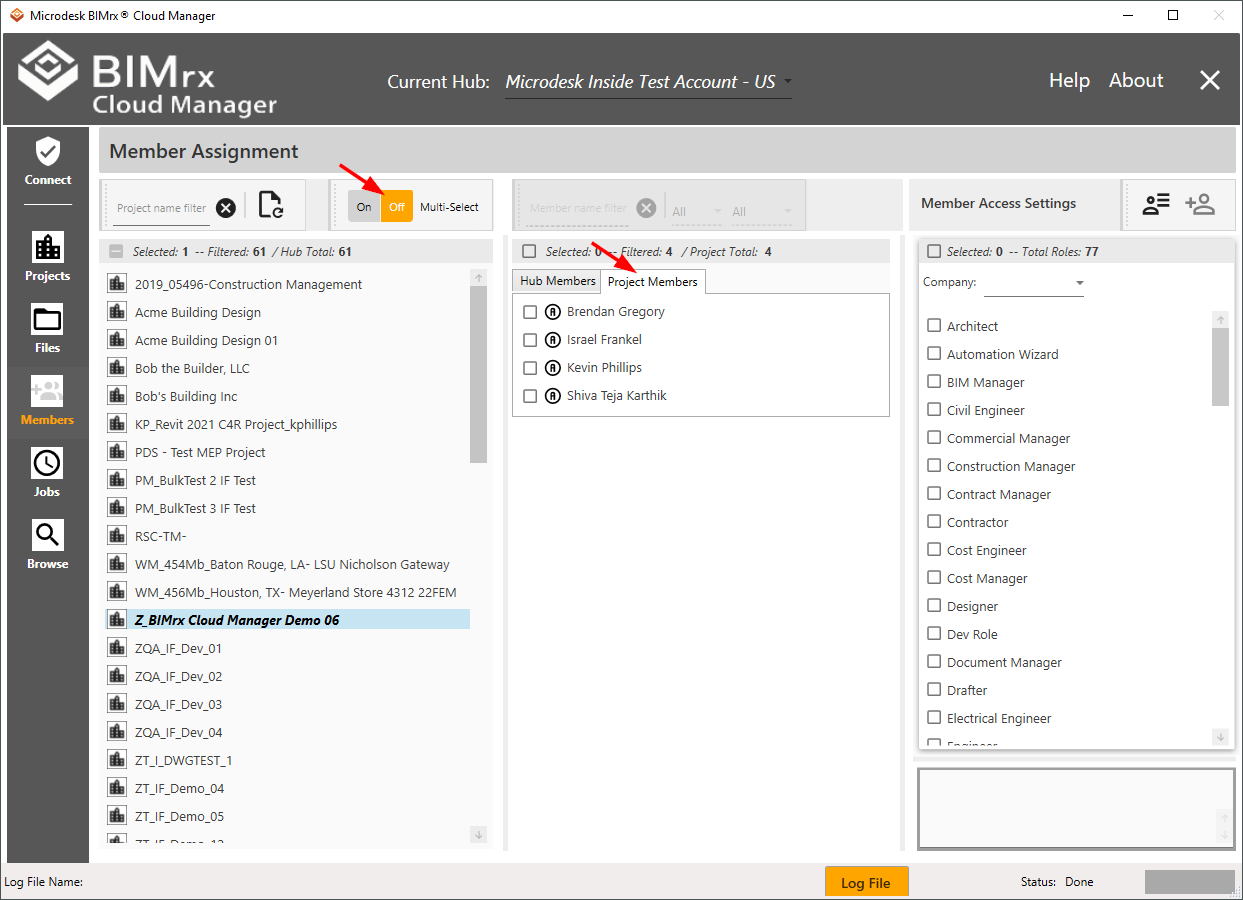Screen dimensions: 1243x900
Task: Open the second All filter dropdown
Action: (x=762, y=211)
